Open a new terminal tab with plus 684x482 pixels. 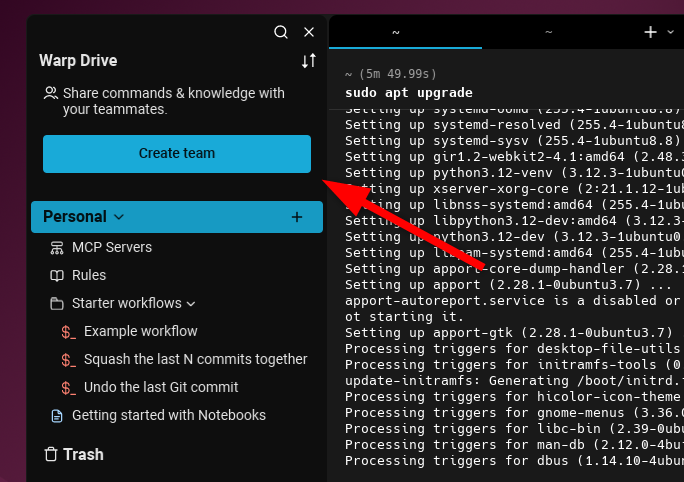point(651,32)
